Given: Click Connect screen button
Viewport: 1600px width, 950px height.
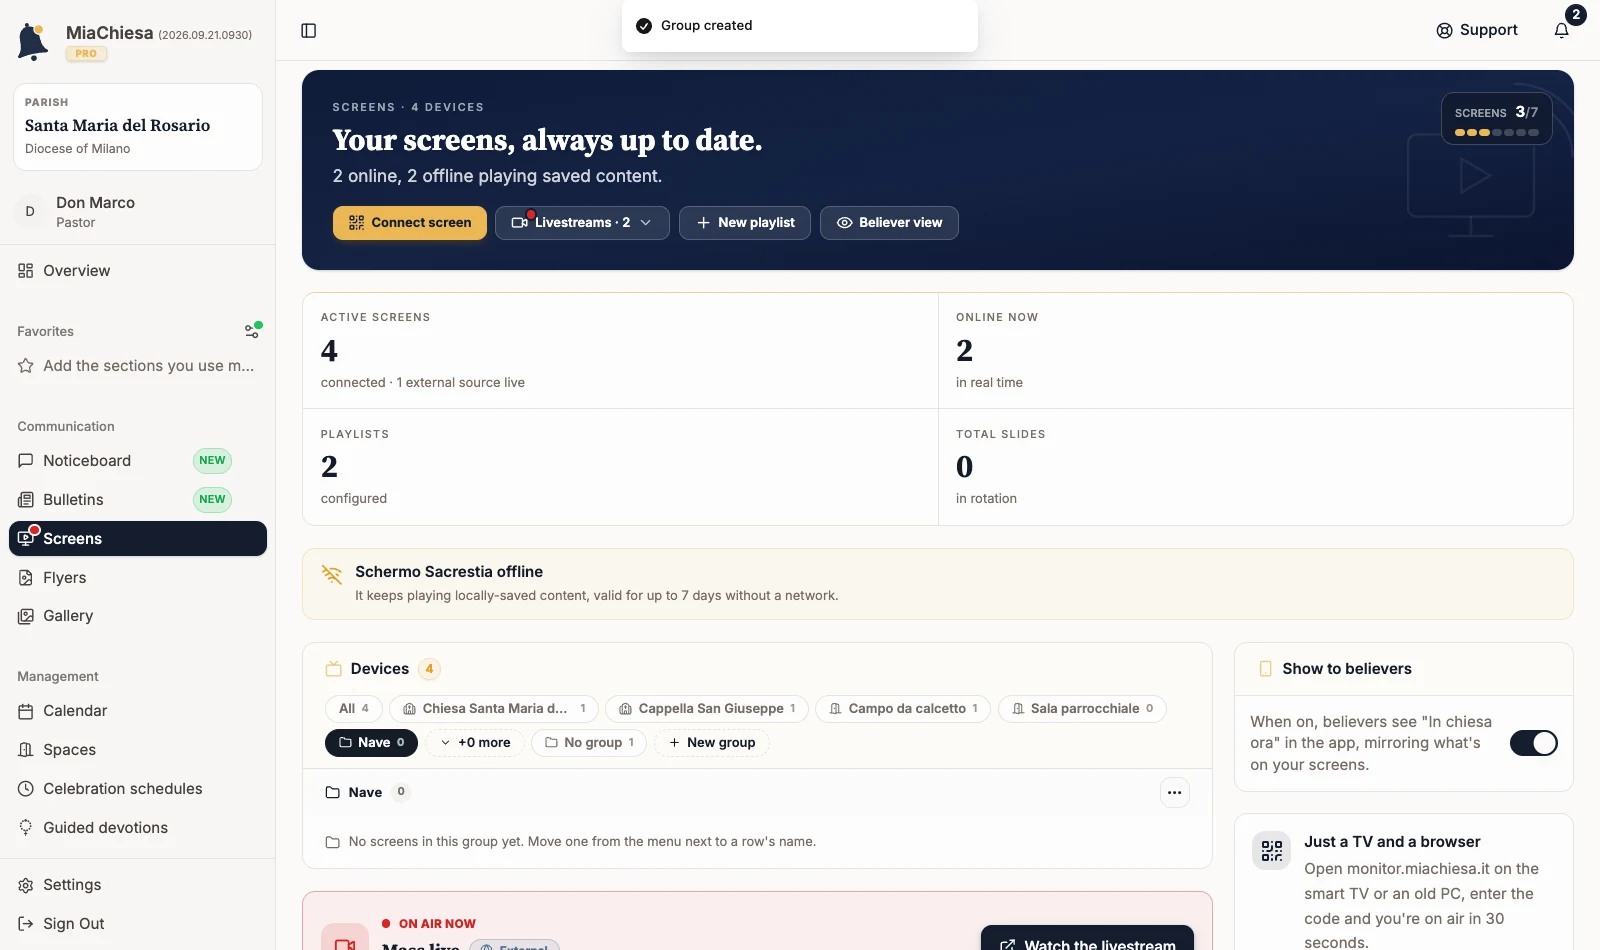Looking at the screenshot, I should click(x=410, y=223).
